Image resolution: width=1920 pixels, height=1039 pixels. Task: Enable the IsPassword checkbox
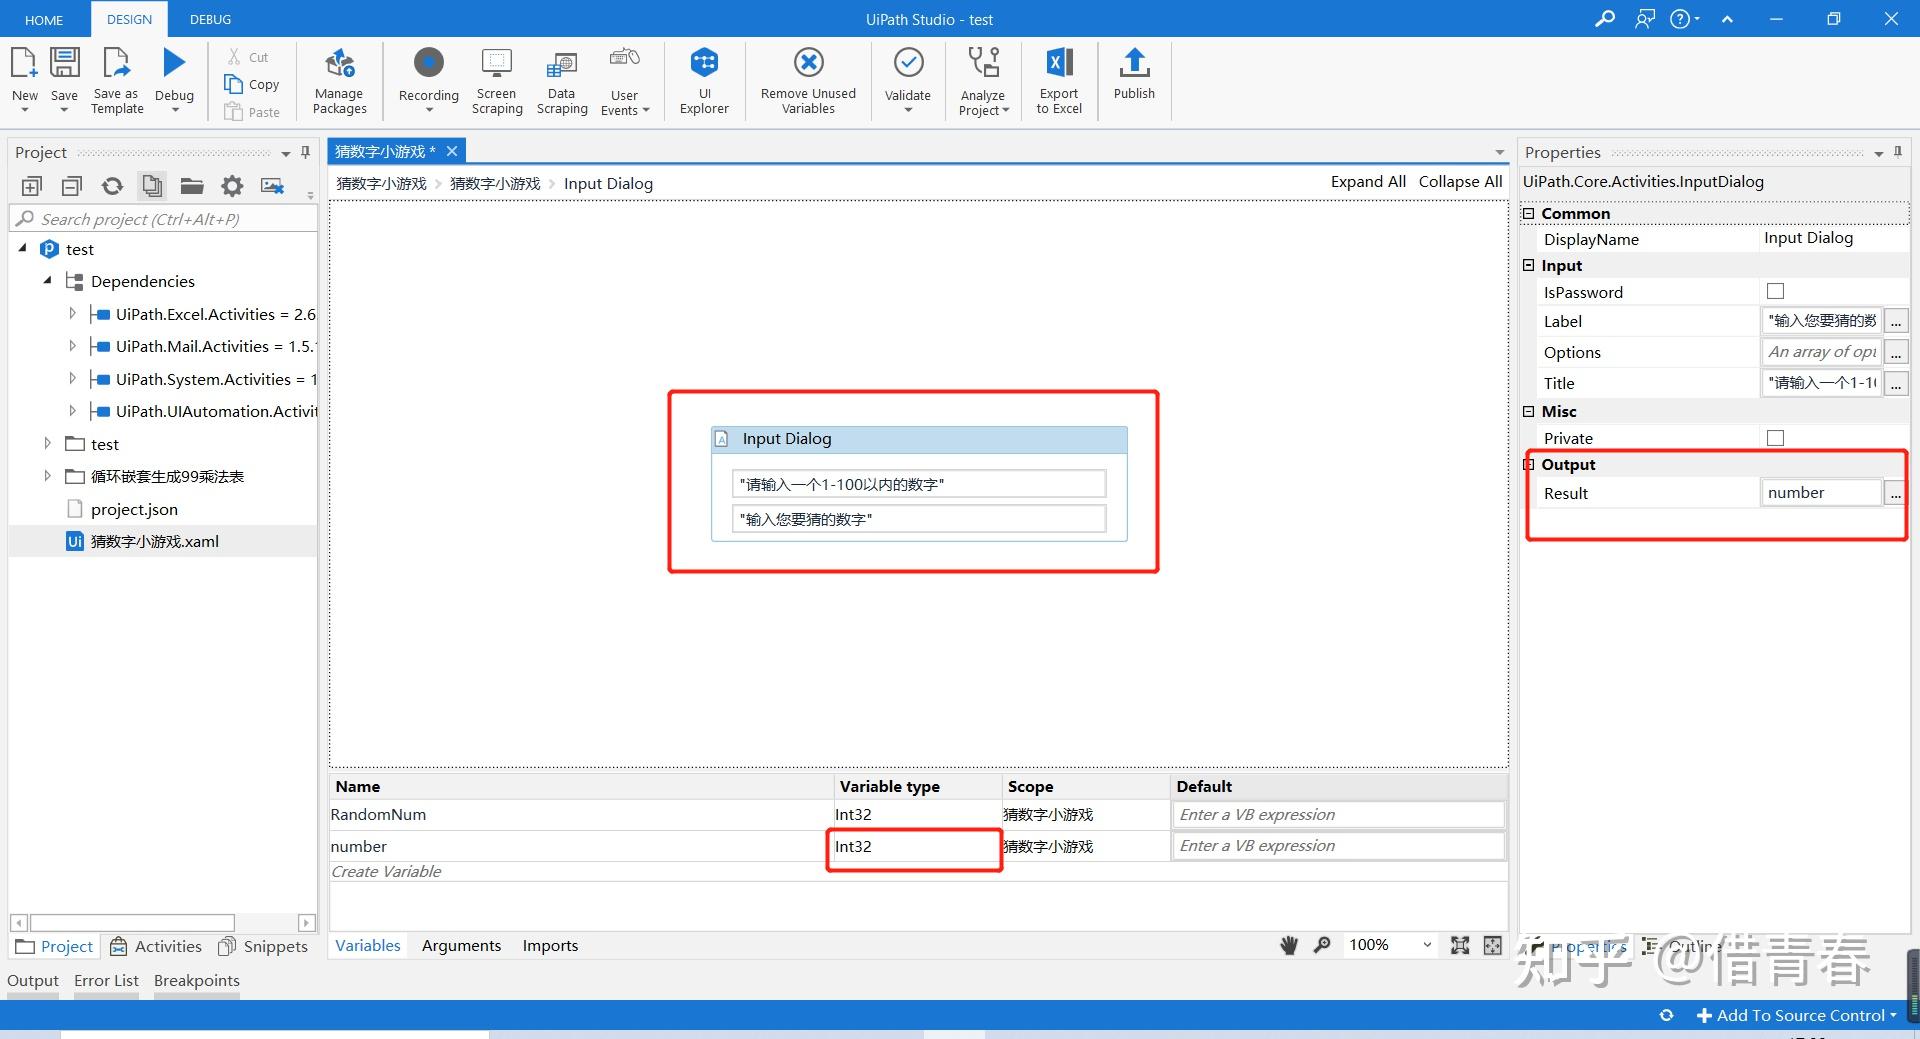1775,291
